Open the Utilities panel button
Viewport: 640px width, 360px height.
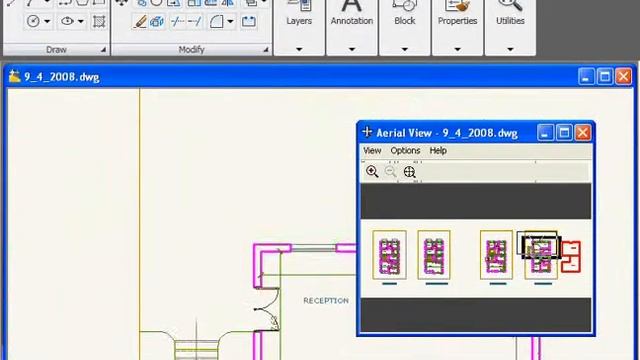point(510,14)
